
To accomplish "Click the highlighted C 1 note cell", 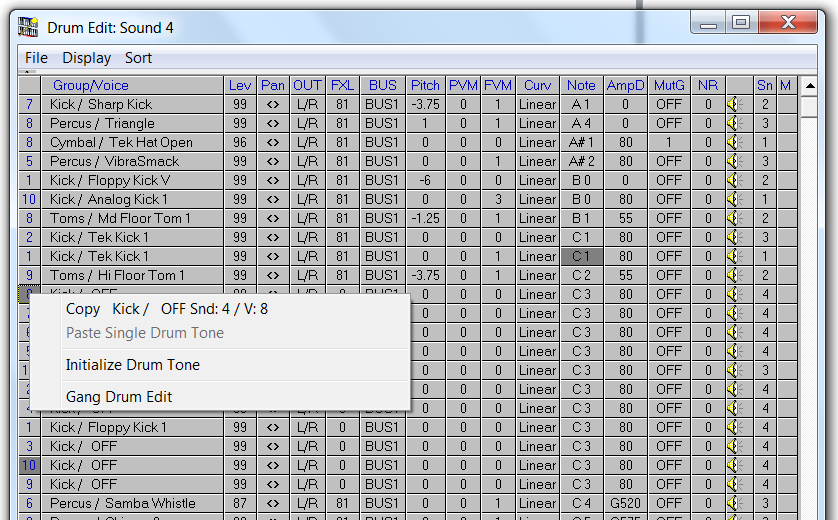I will (580, 256).
